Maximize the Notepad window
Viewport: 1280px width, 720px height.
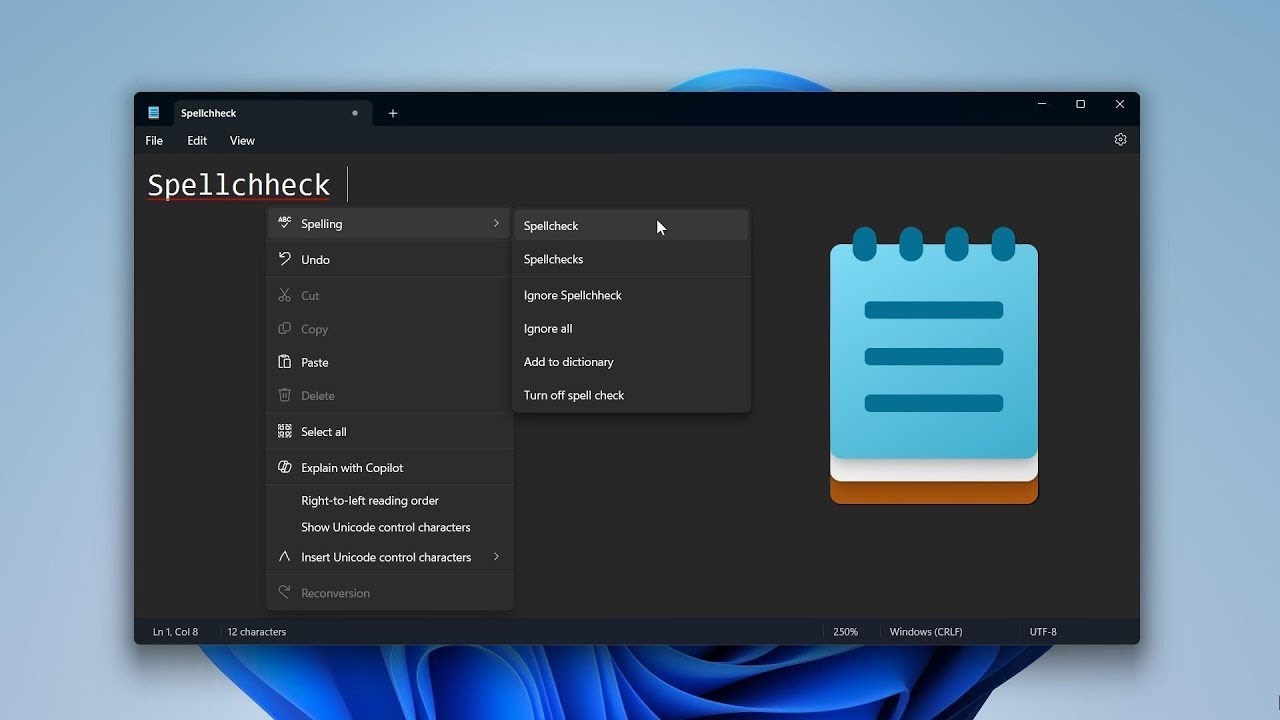click(x=1080, y=104)
